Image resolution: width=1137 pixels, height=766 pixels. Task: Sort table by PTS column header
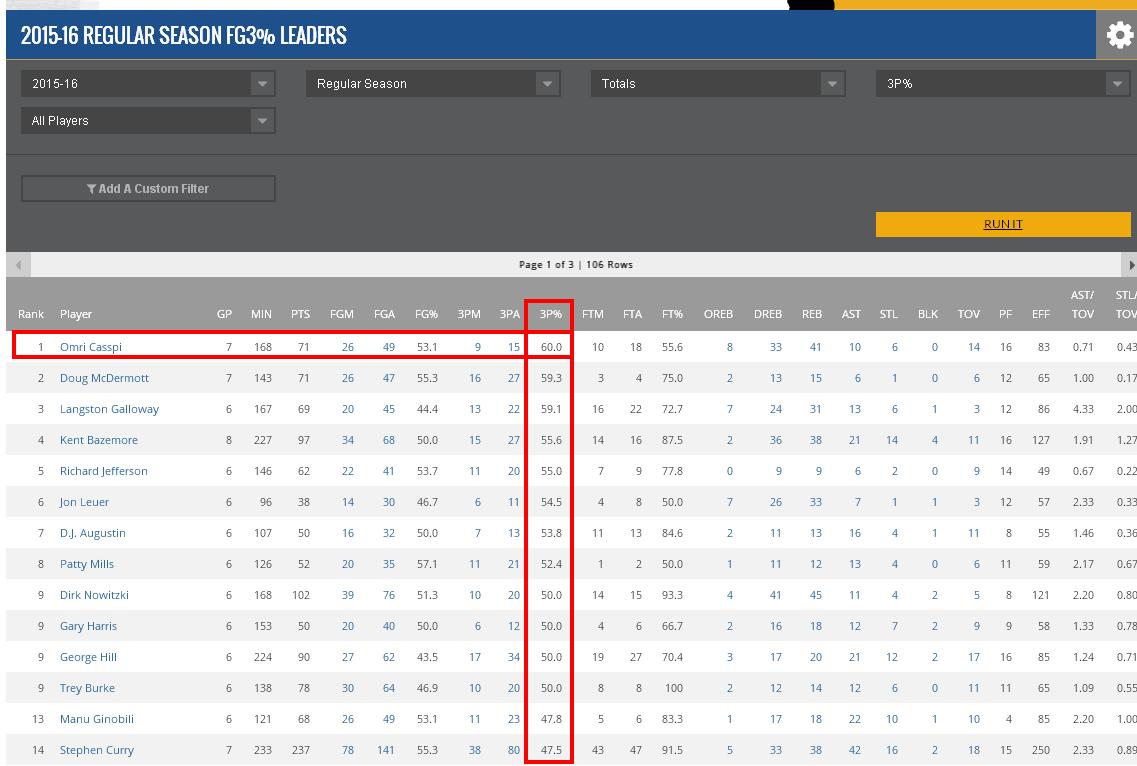[300, 314]
